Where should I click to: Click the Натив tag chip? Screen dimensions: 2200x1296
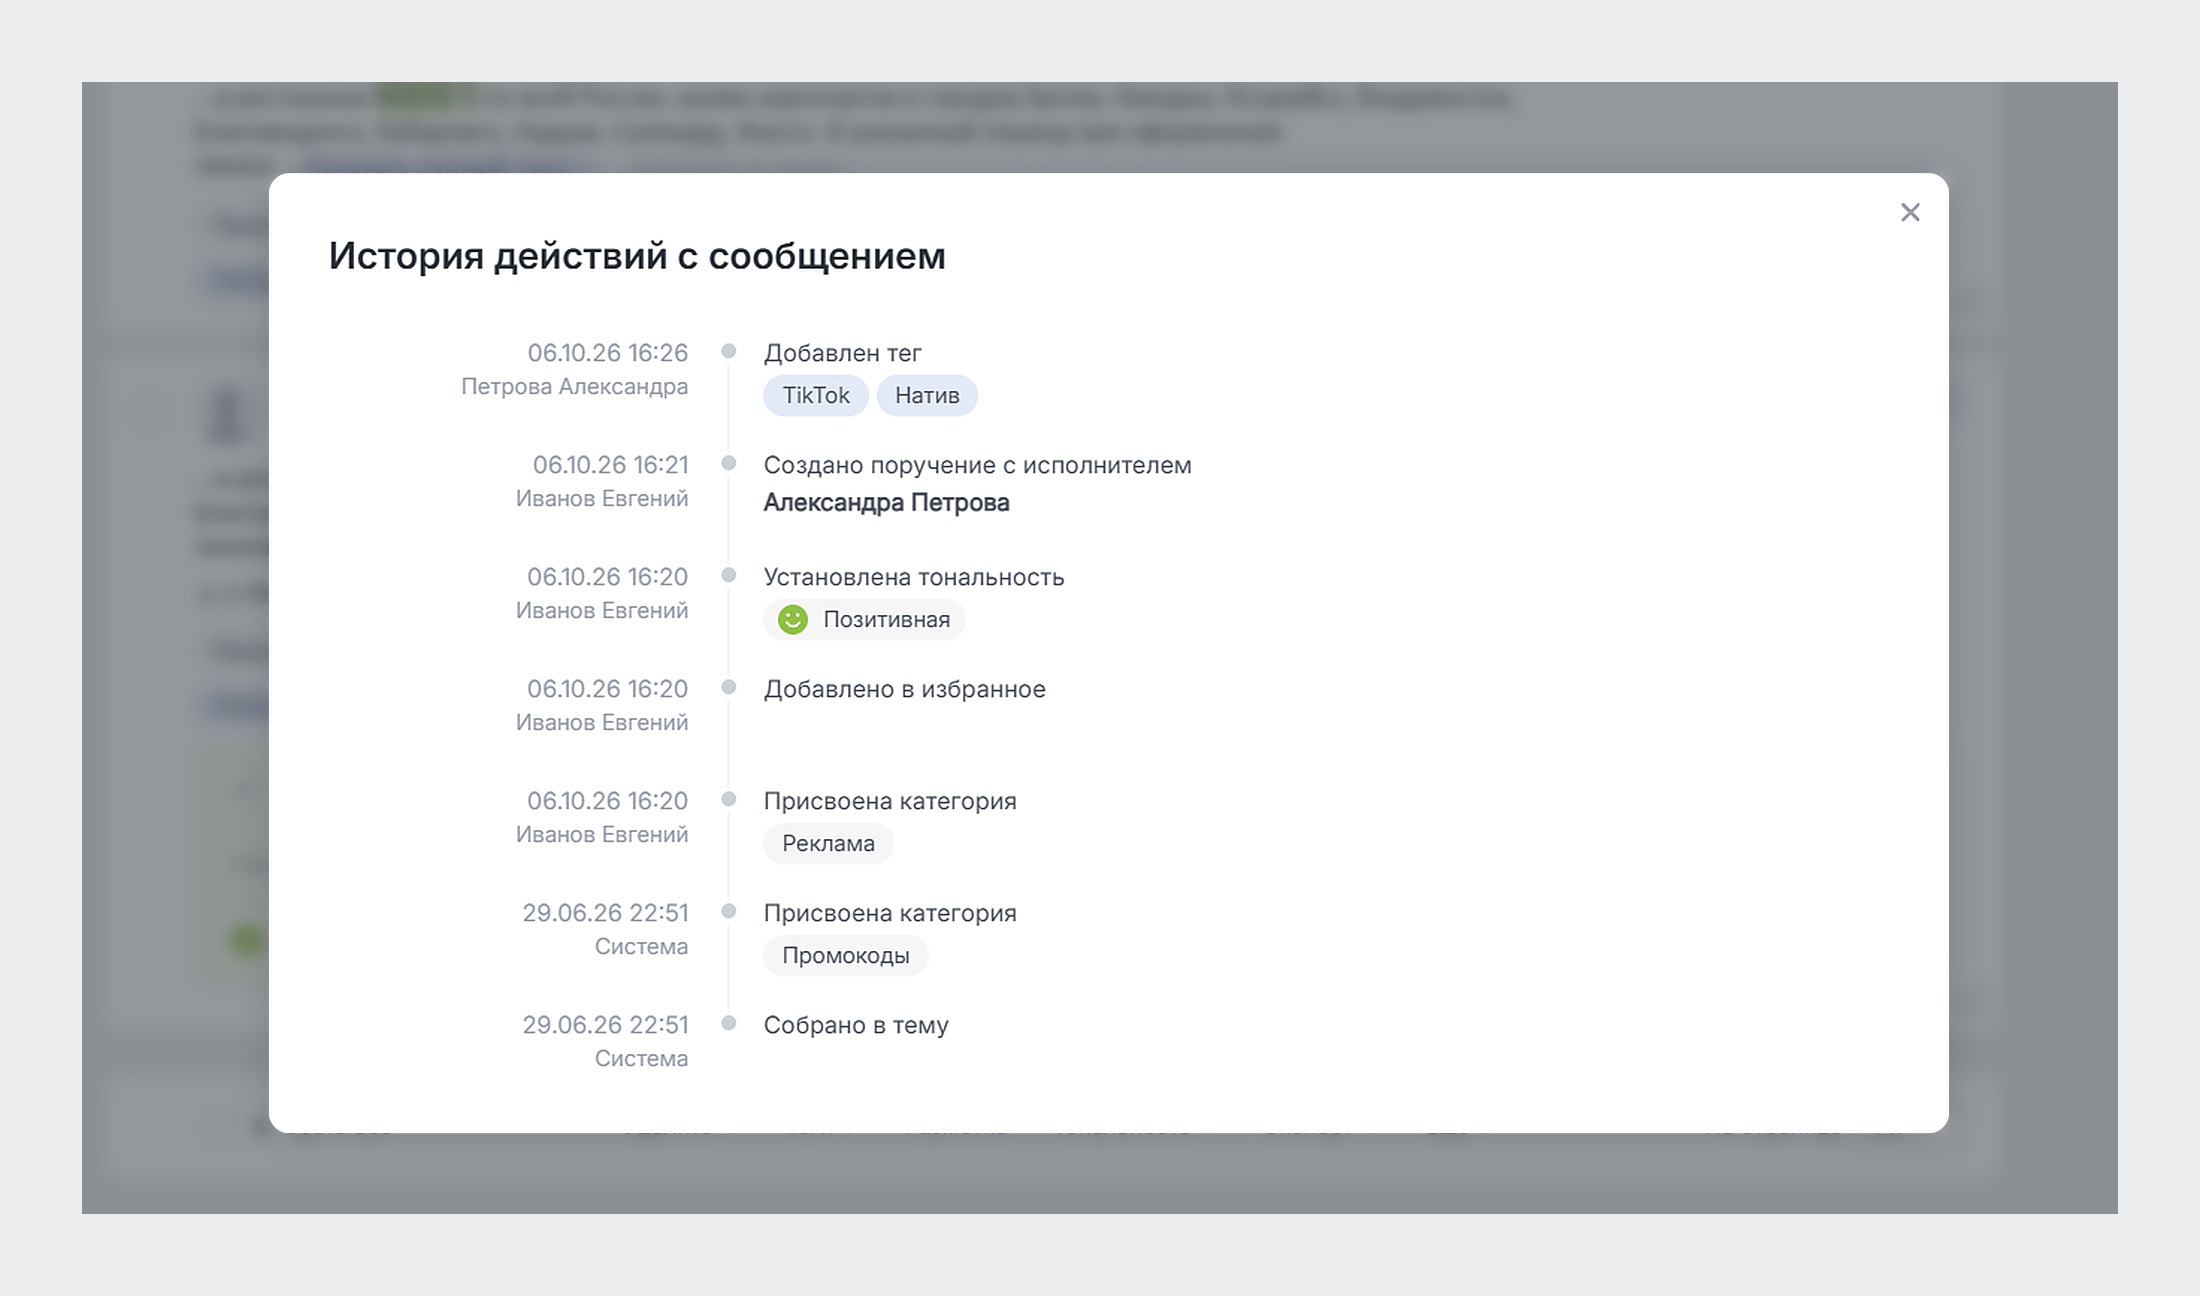[x=927, y=395]
